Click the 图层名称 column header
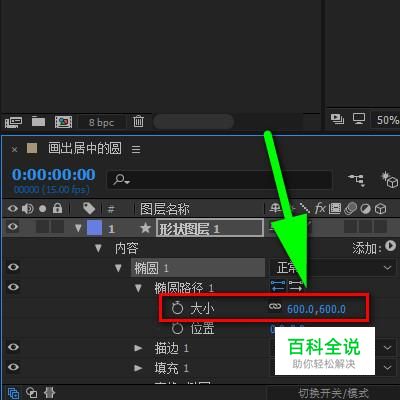Image resolution: width=400 pixels, height=400 pixels. pyautogui.click(x=165, y=209)
